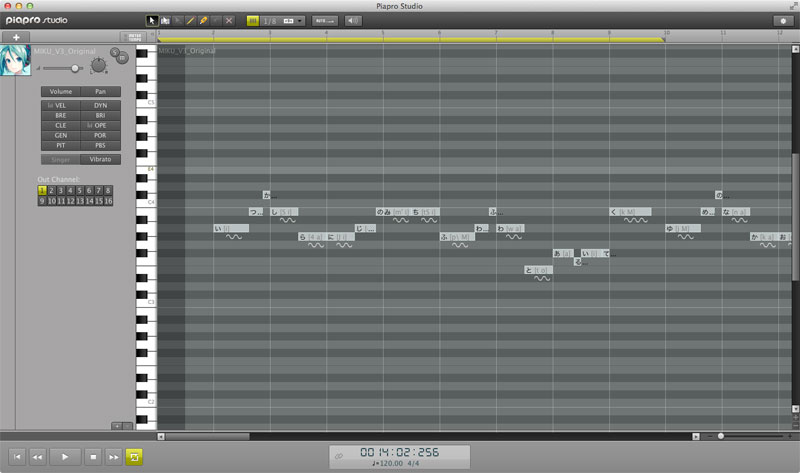Click the go-to-start transport button
Viewport: 800px width, 473px height.
point(17,457)
